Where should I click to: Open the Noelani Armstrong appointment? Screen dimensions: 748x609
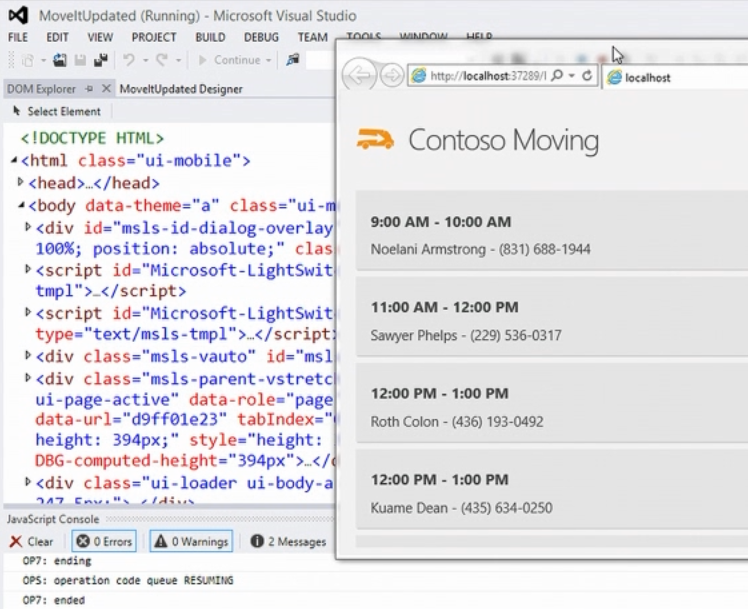click(x=552, y=230)
